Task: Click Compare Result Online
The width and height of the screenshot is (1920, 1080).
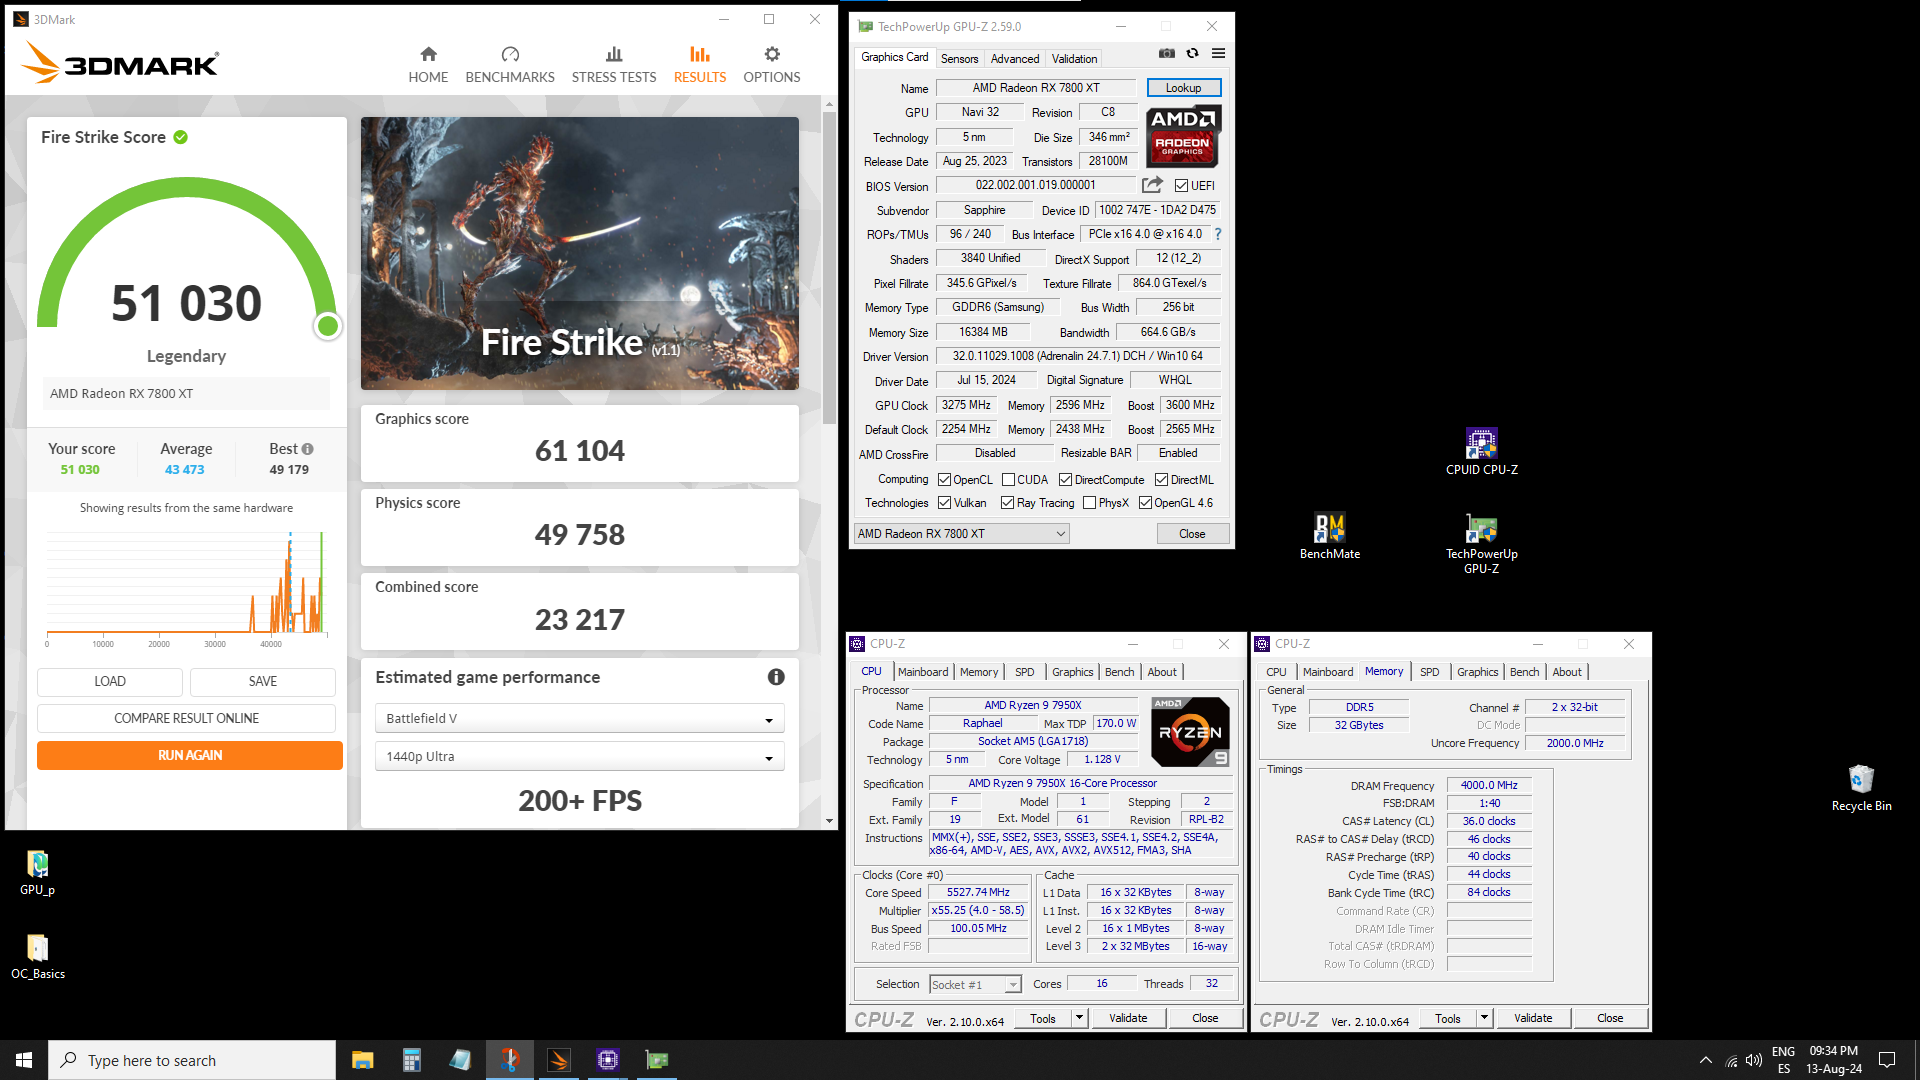Action: 186,718
